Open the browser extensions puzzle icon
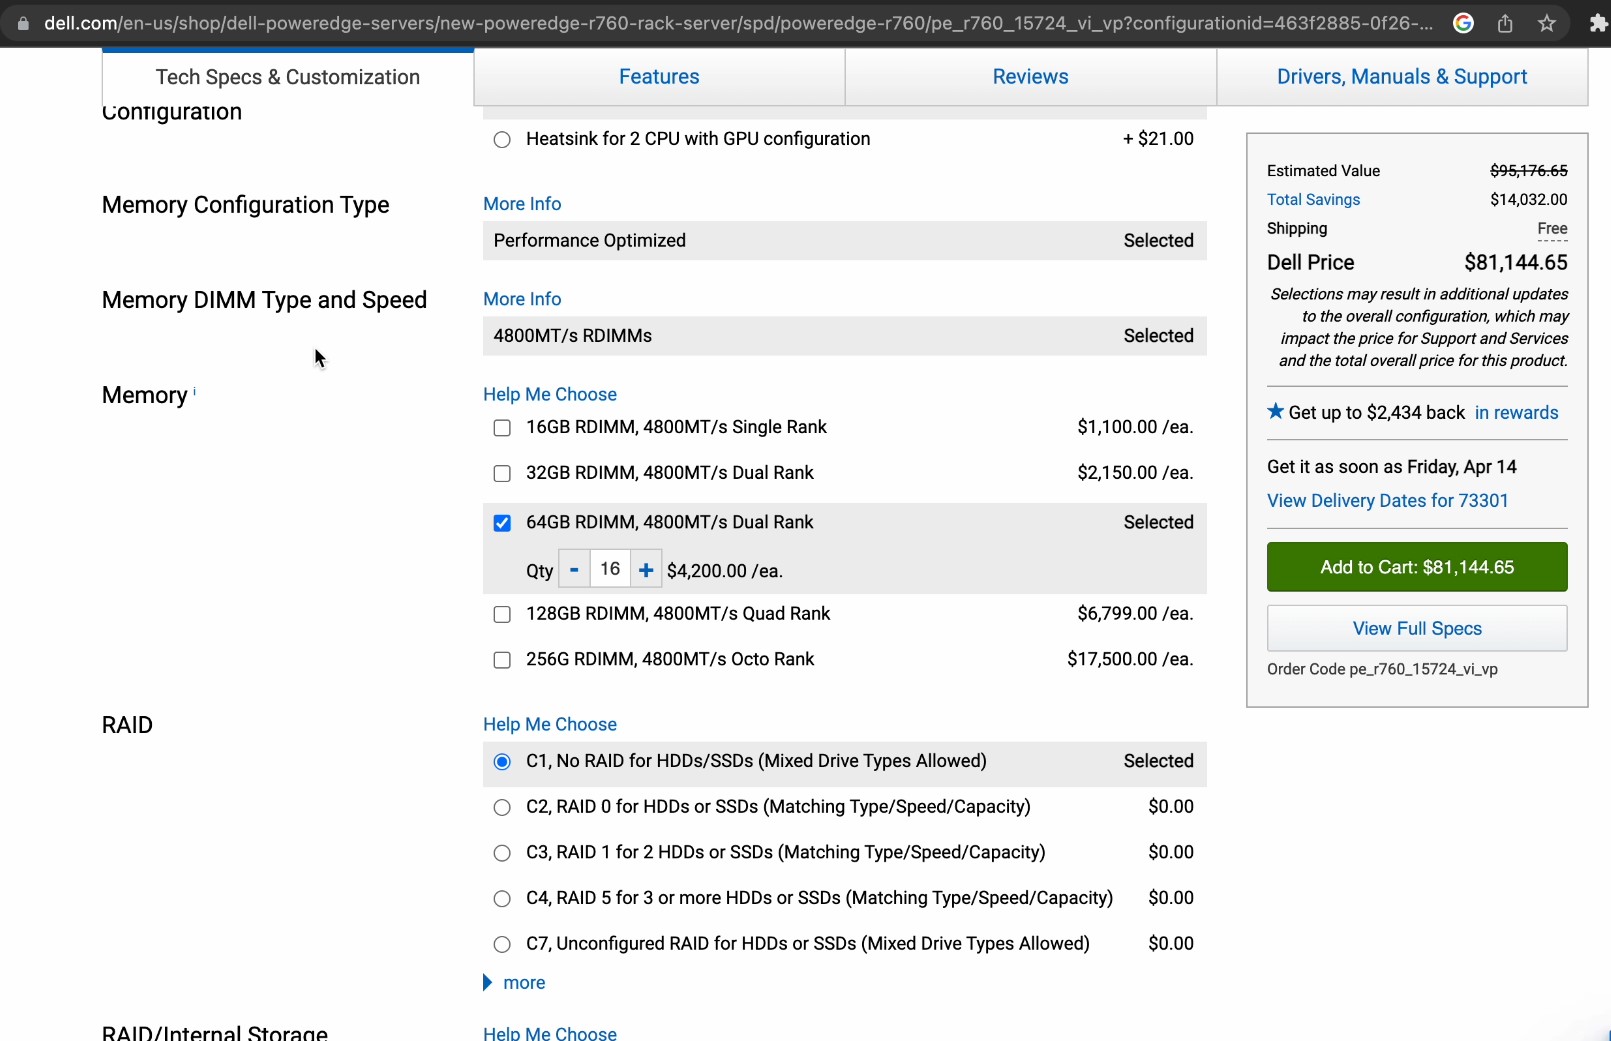 coord(1597,23)
